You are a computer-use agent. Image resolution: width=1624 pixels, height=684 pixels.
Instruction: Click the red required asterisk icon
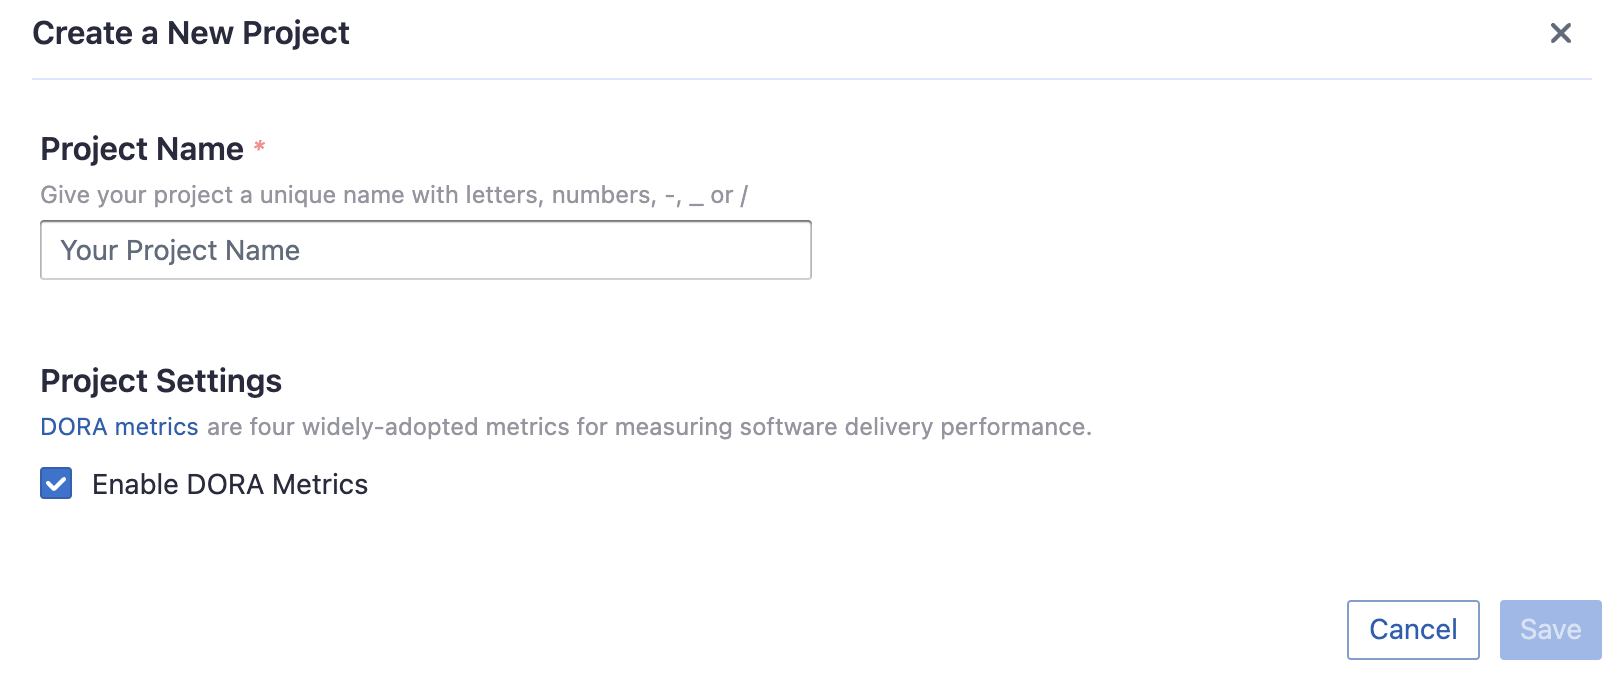(259, 147)
